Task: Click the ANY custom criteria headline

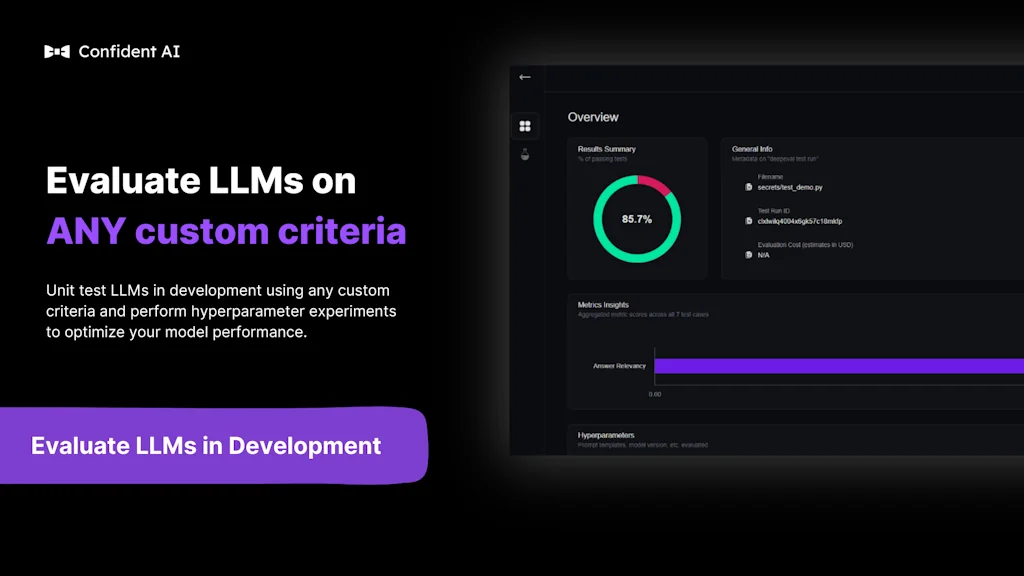Action: 226,231
